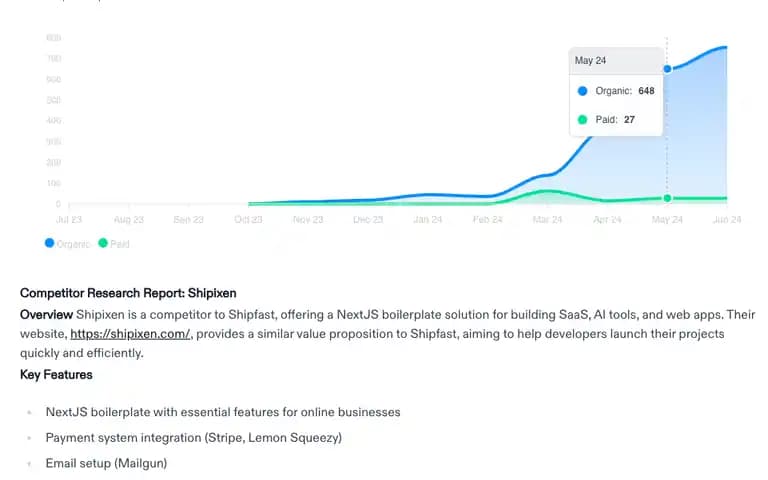
Task: Click the 0 value on y-axis
Action: point(58,204)
